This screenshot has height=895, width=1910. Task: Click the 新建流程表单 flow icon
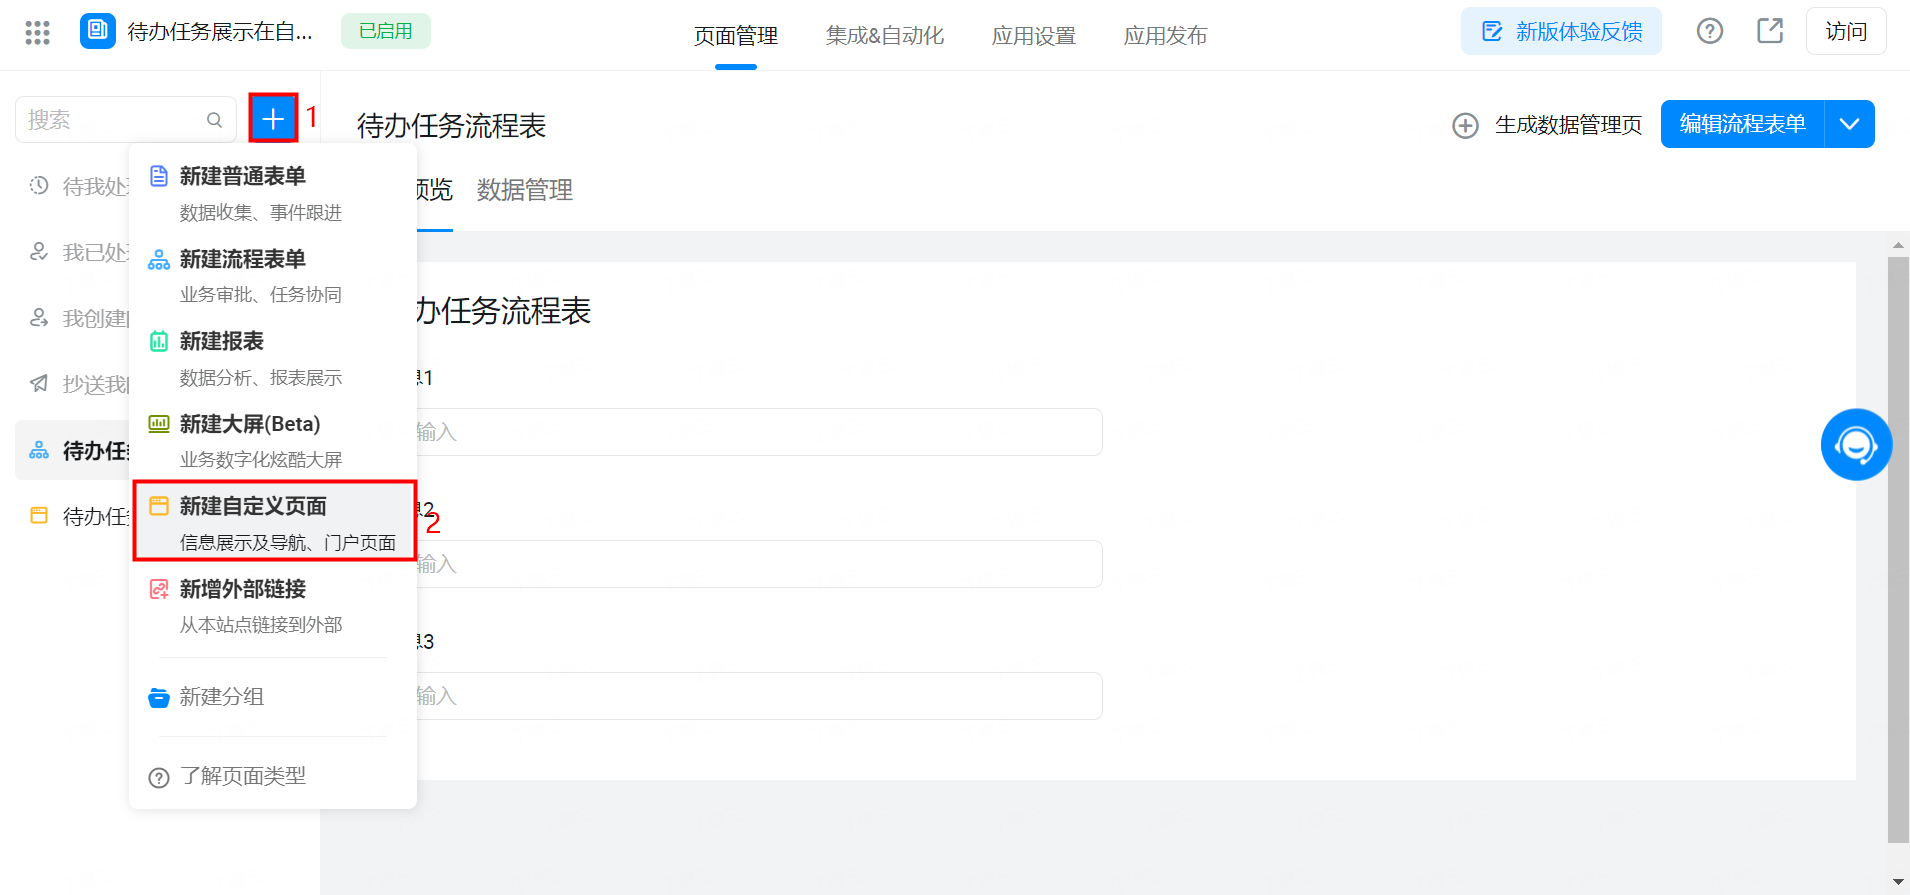(x=159, y=259)
